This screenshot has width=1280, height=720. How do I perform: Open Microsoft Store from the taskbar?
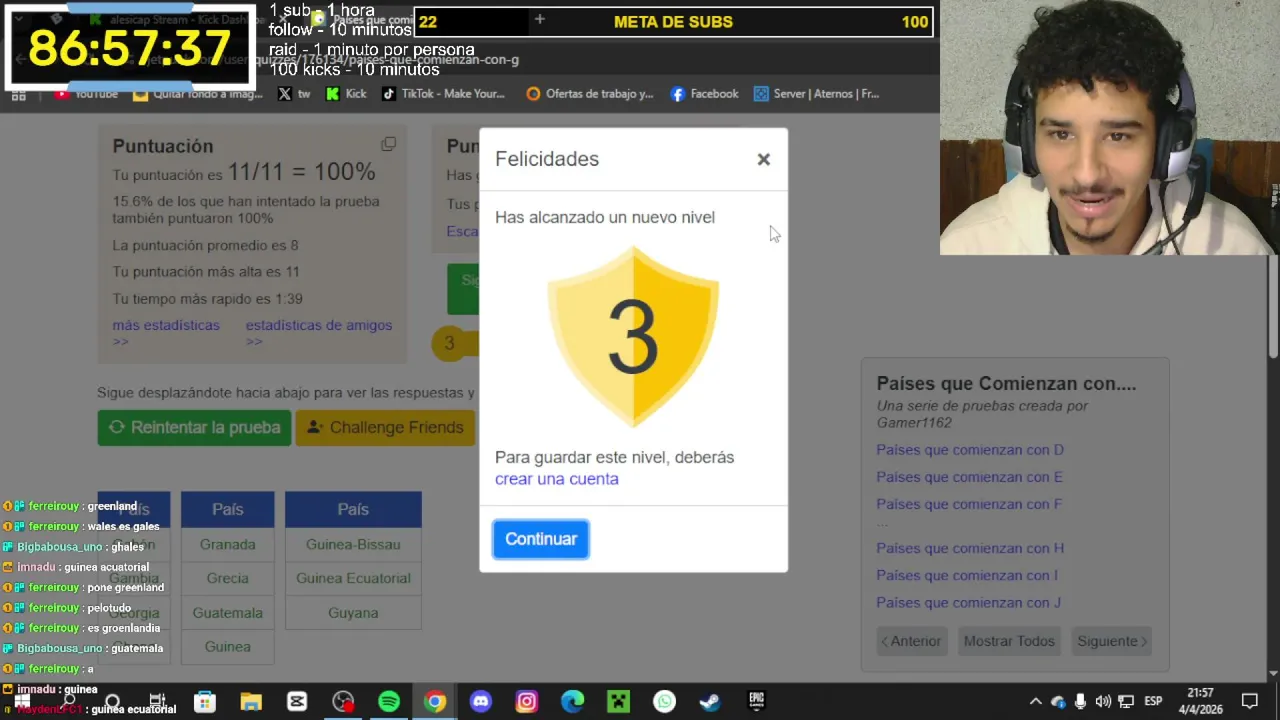point(205,702)
